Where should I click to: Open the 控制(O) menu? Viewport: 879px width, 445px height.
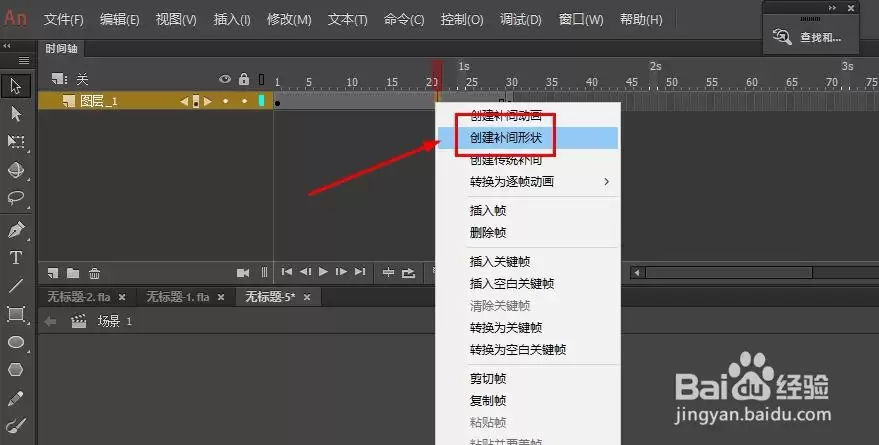coord(461,20)
